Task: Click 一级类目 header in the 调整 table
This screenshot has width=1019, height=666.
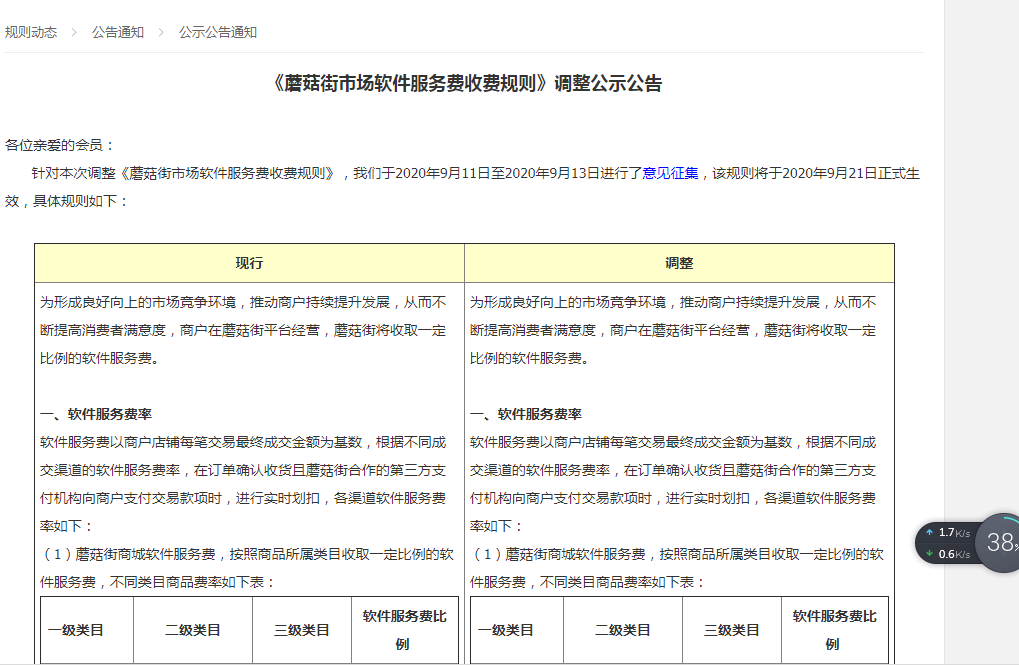Action: tap(517, 630)
